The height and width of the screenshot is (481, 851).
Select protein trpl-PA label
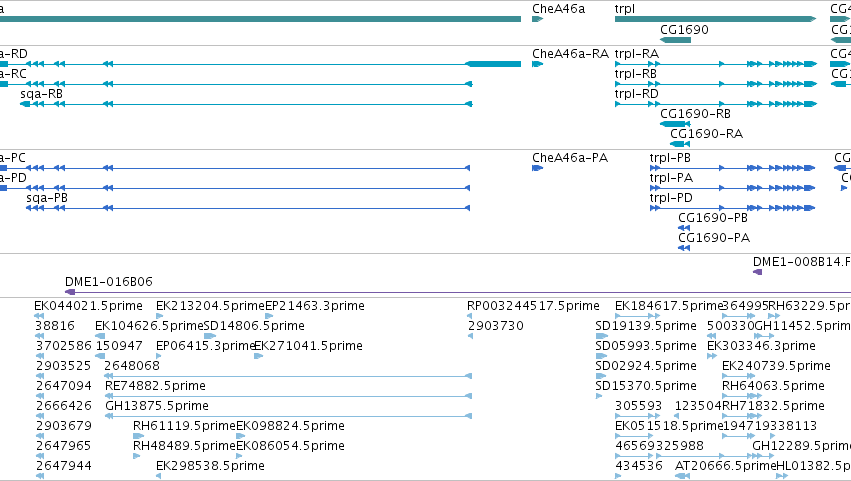coord(671,178)
